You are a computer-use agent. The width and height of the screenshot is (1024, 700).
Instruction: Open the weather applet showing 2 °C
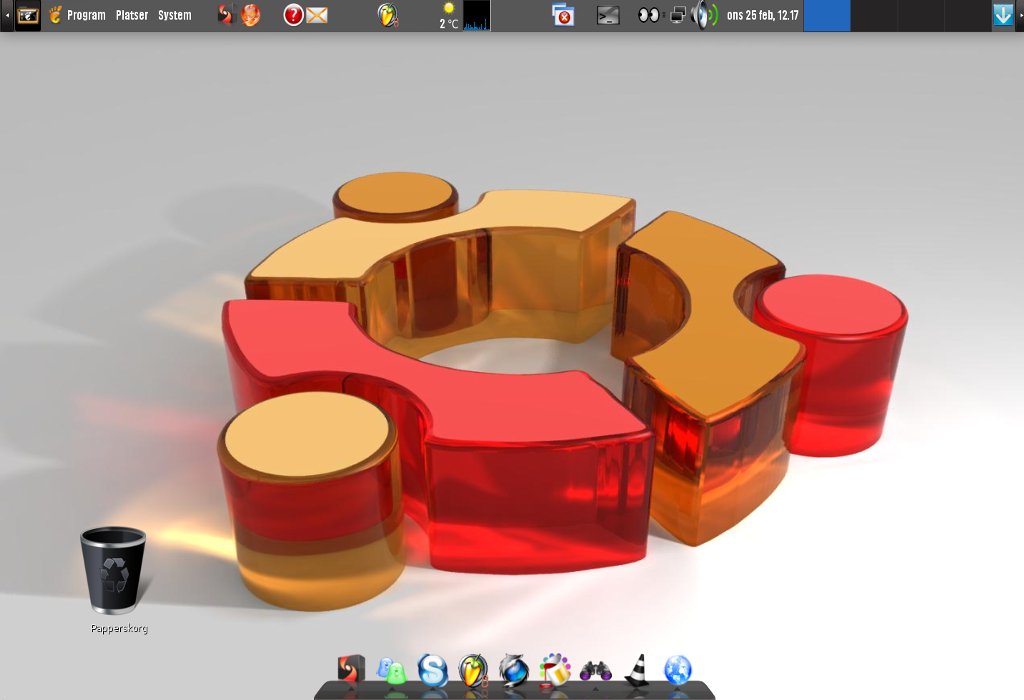[x=449, y=16]
